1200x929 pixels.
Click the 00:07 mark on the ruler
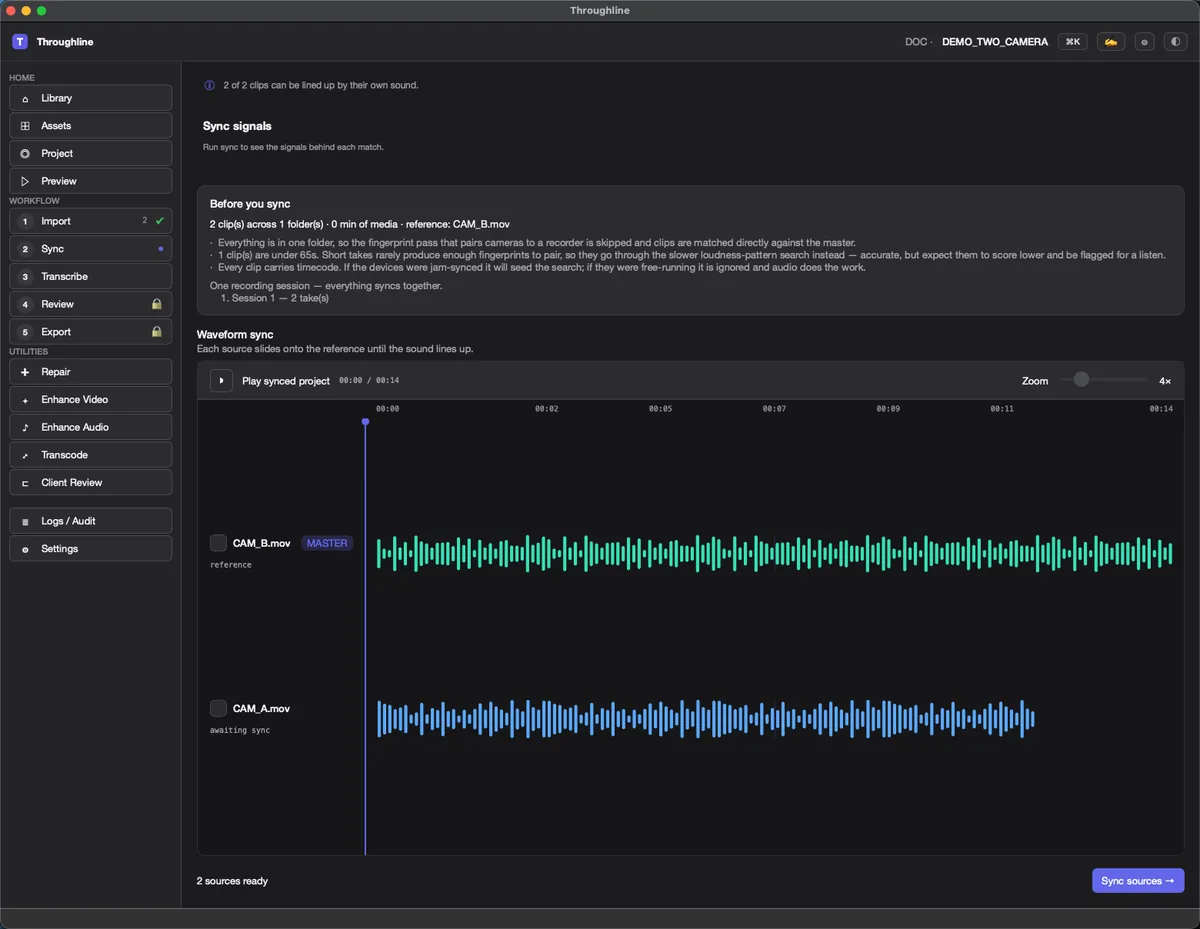pos(774,409)
